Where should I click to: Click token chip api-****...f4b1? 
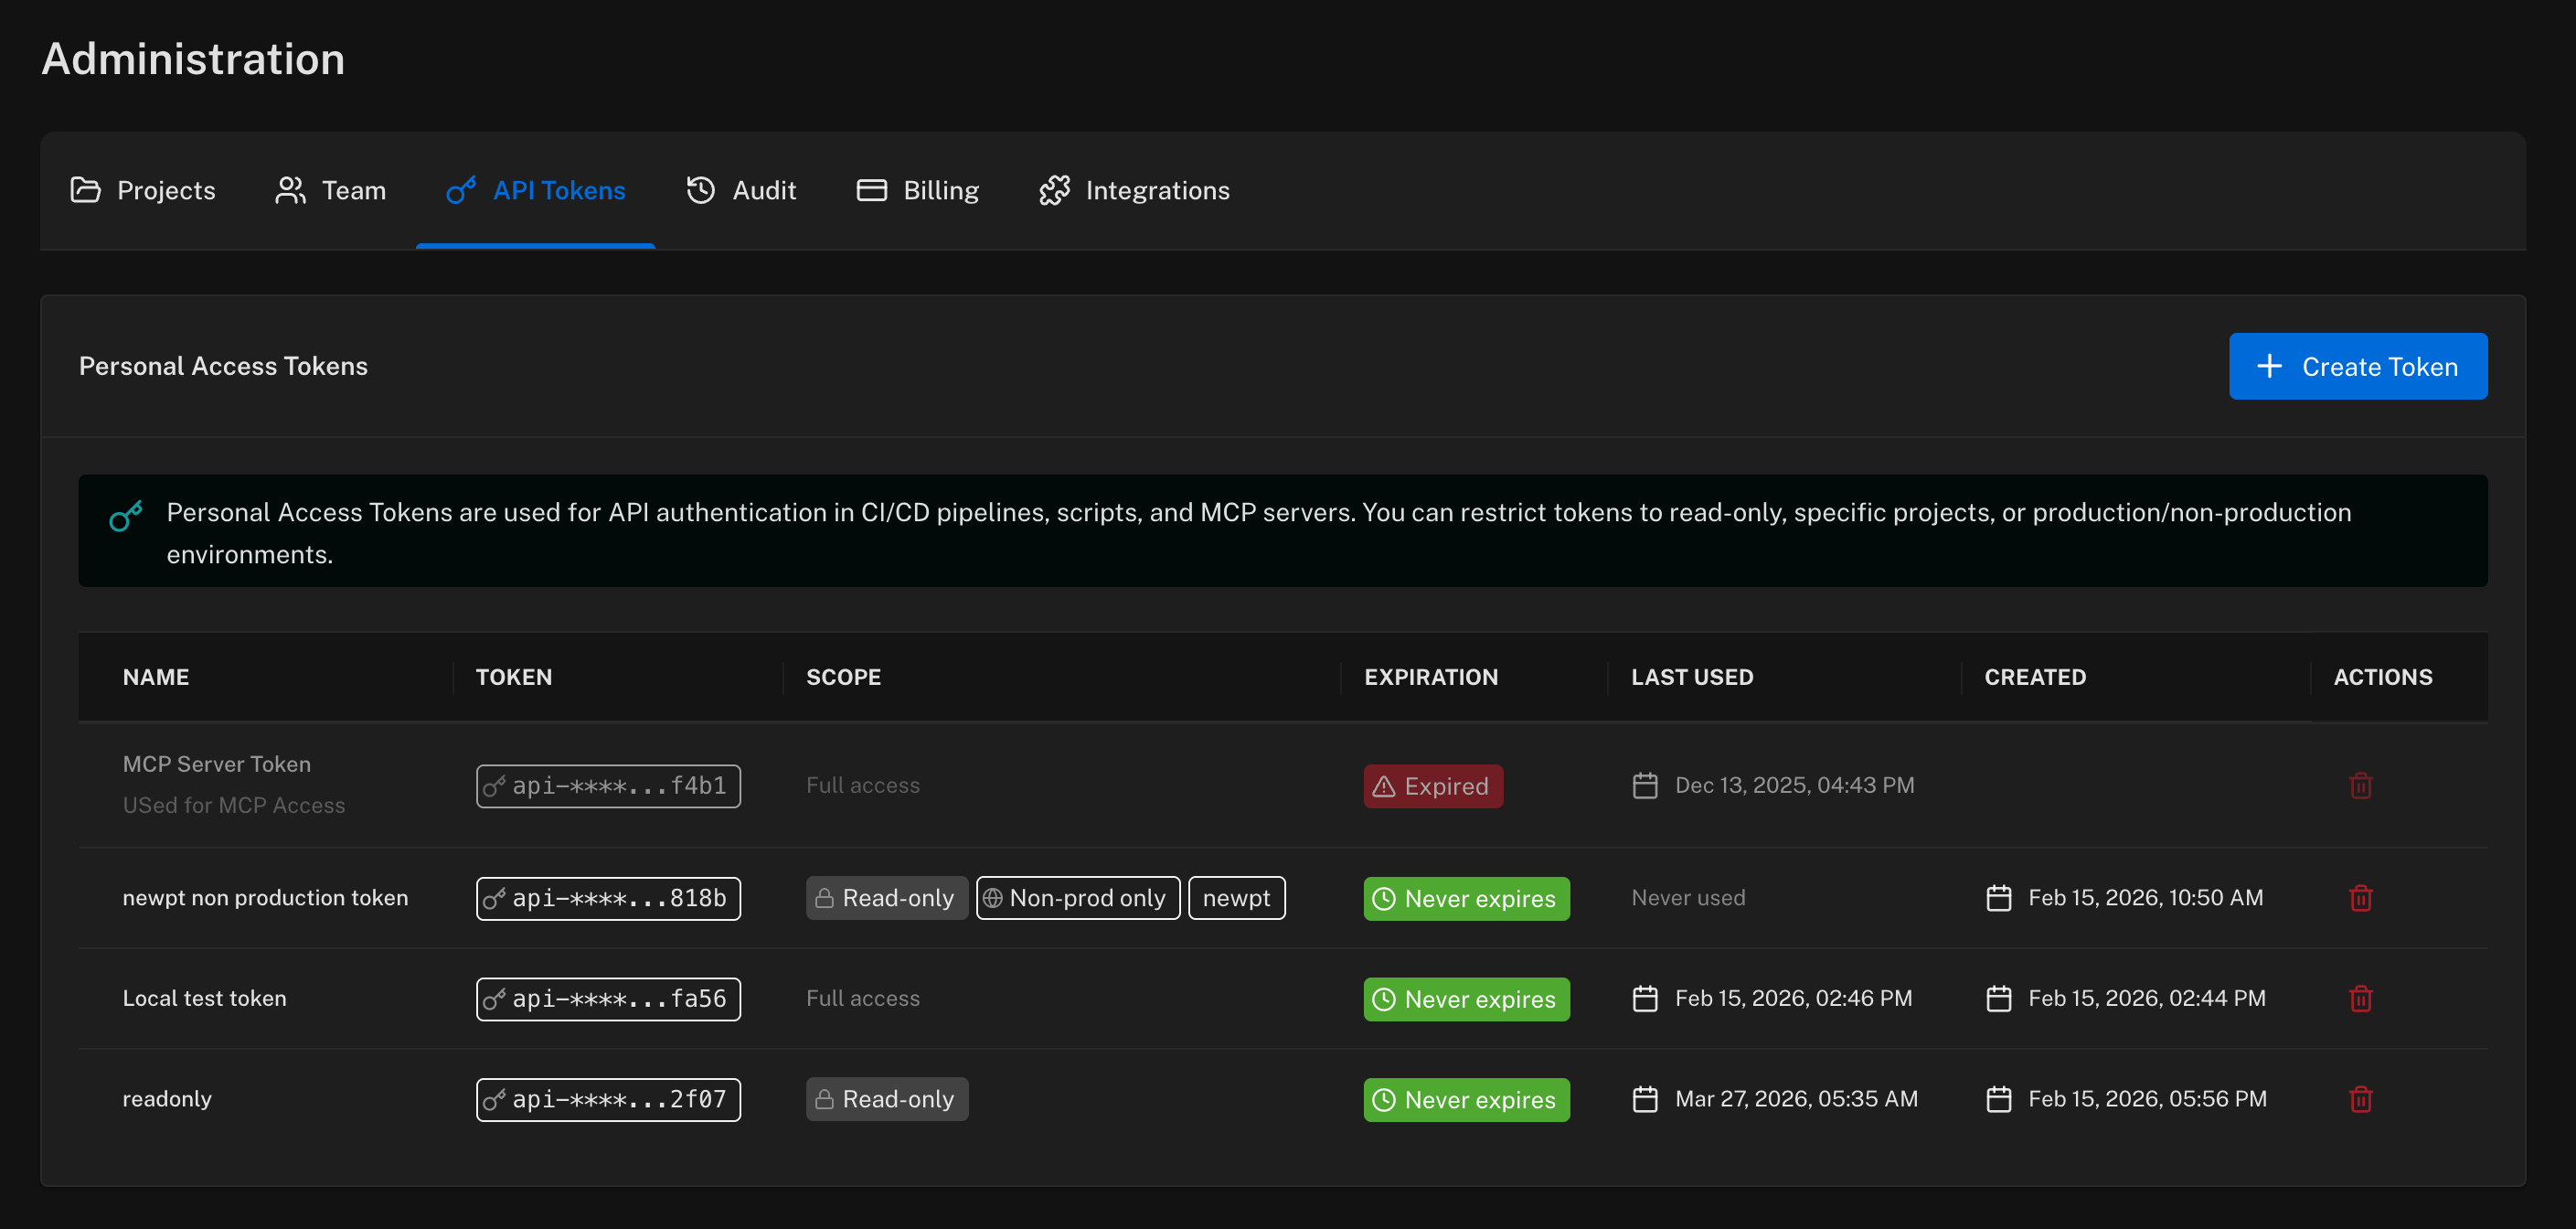tap(608, 786)
